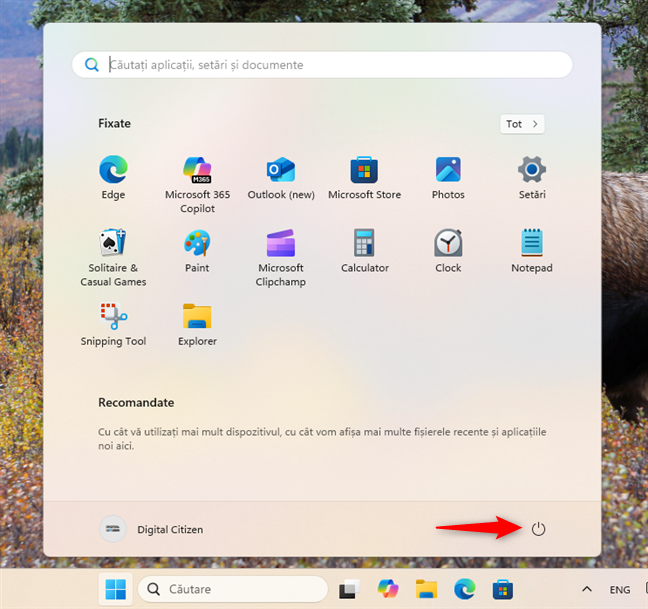
Task: Open Copilot from the taskbar
Action: (x=388, y=589)
